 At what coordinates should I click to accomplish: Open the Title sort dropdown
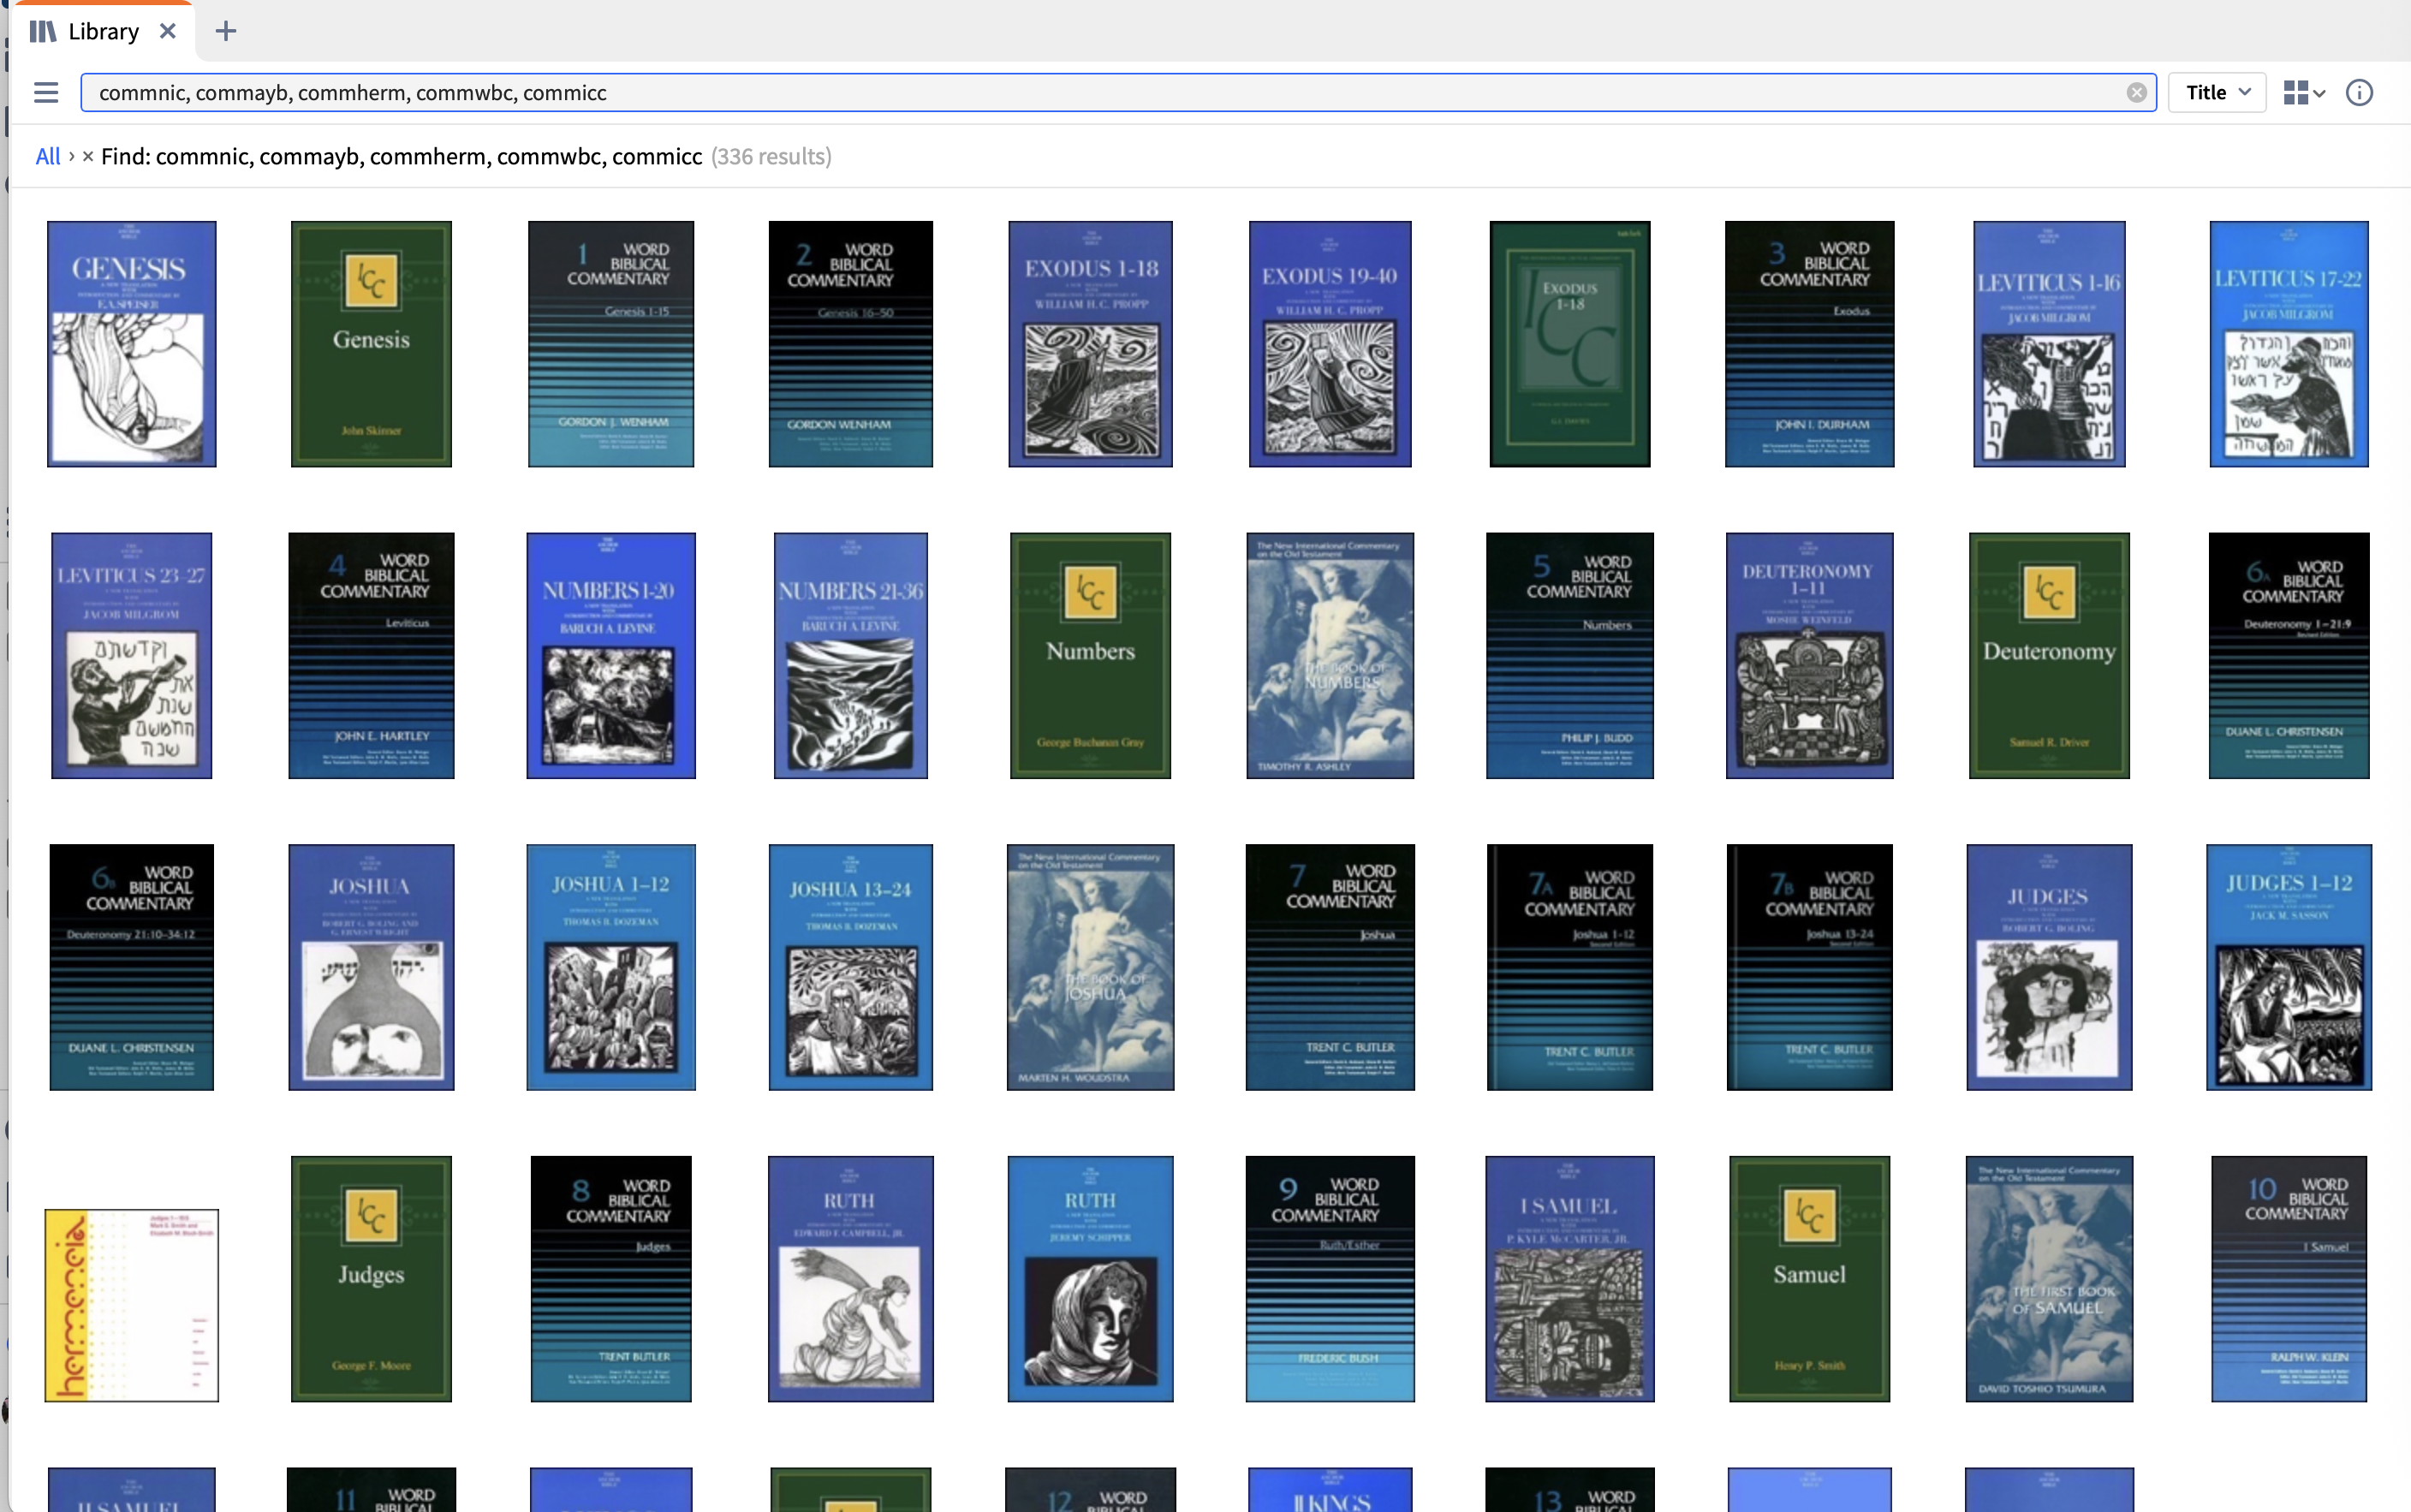[x=2217, y=93]
